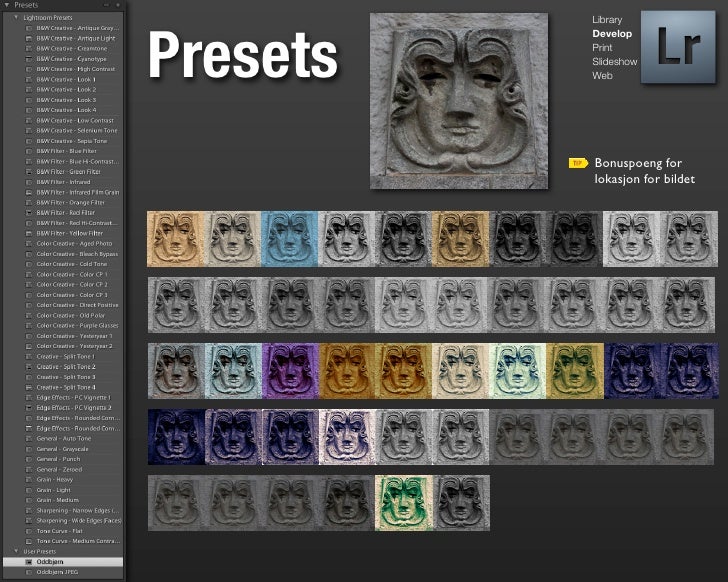Click icon beside Color Creative - Yesteryear 2

29,346
